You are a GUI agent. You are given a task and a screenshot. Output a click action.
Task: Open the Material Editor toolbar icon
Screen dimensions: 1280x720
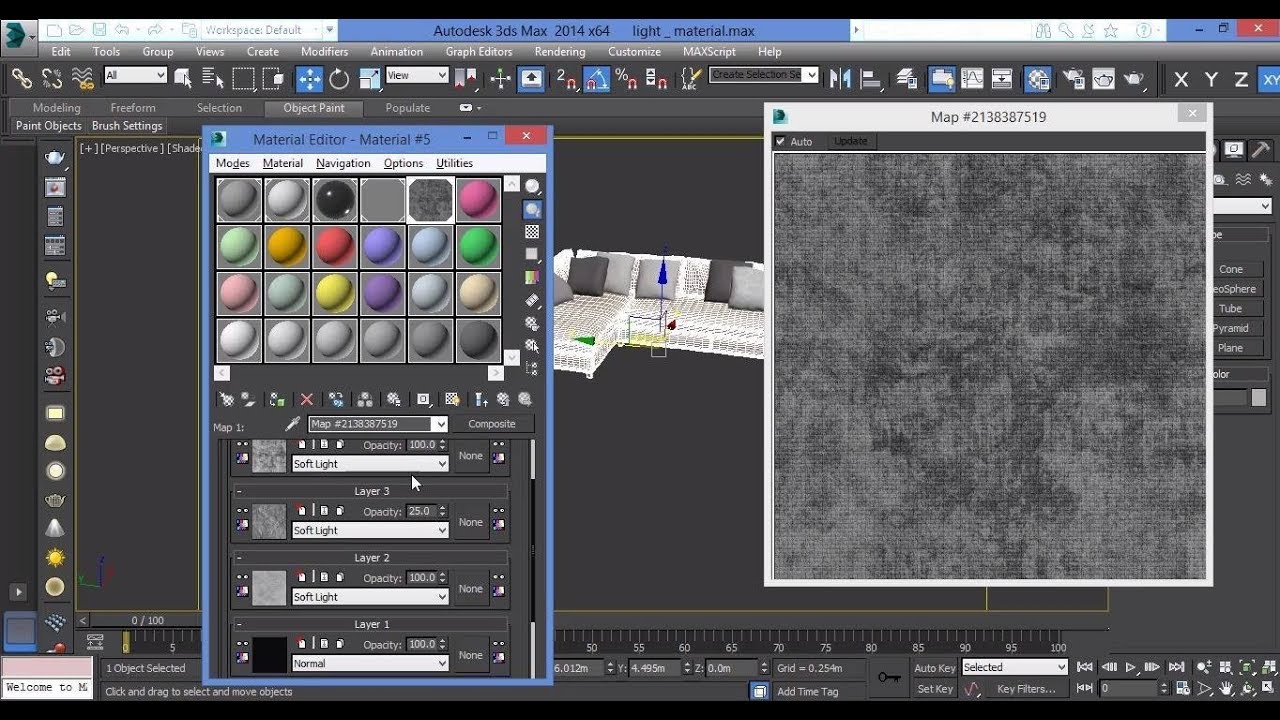1038,78
